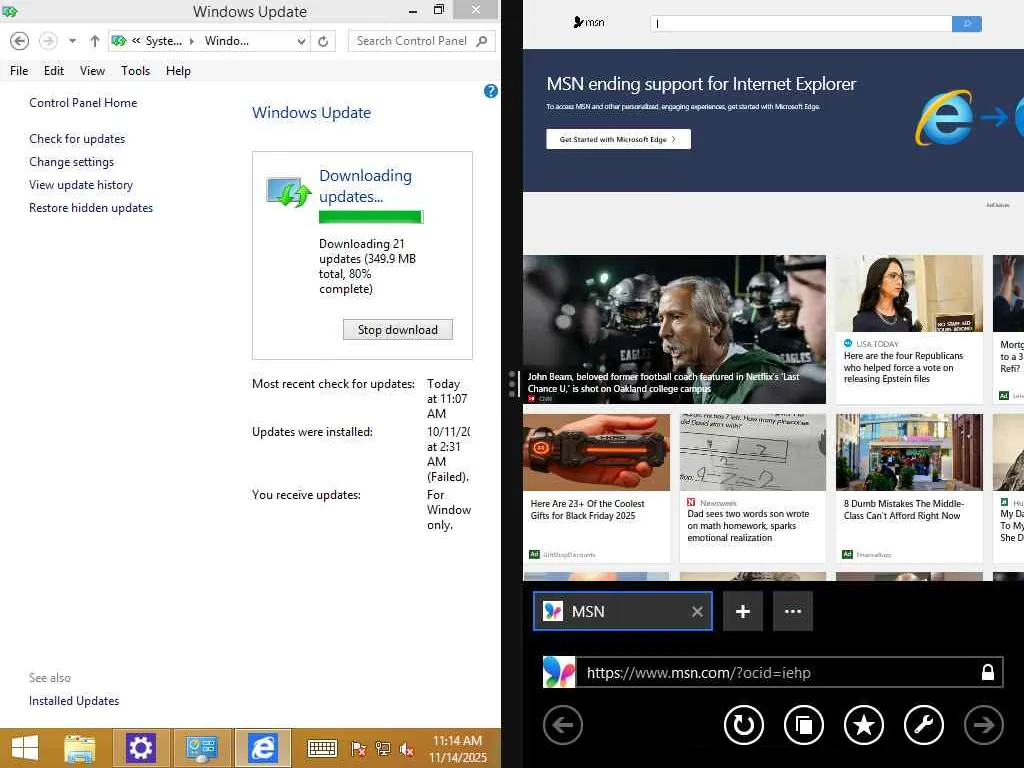
Task: Open a new tab with plus button
Action: tap(743, 611)
